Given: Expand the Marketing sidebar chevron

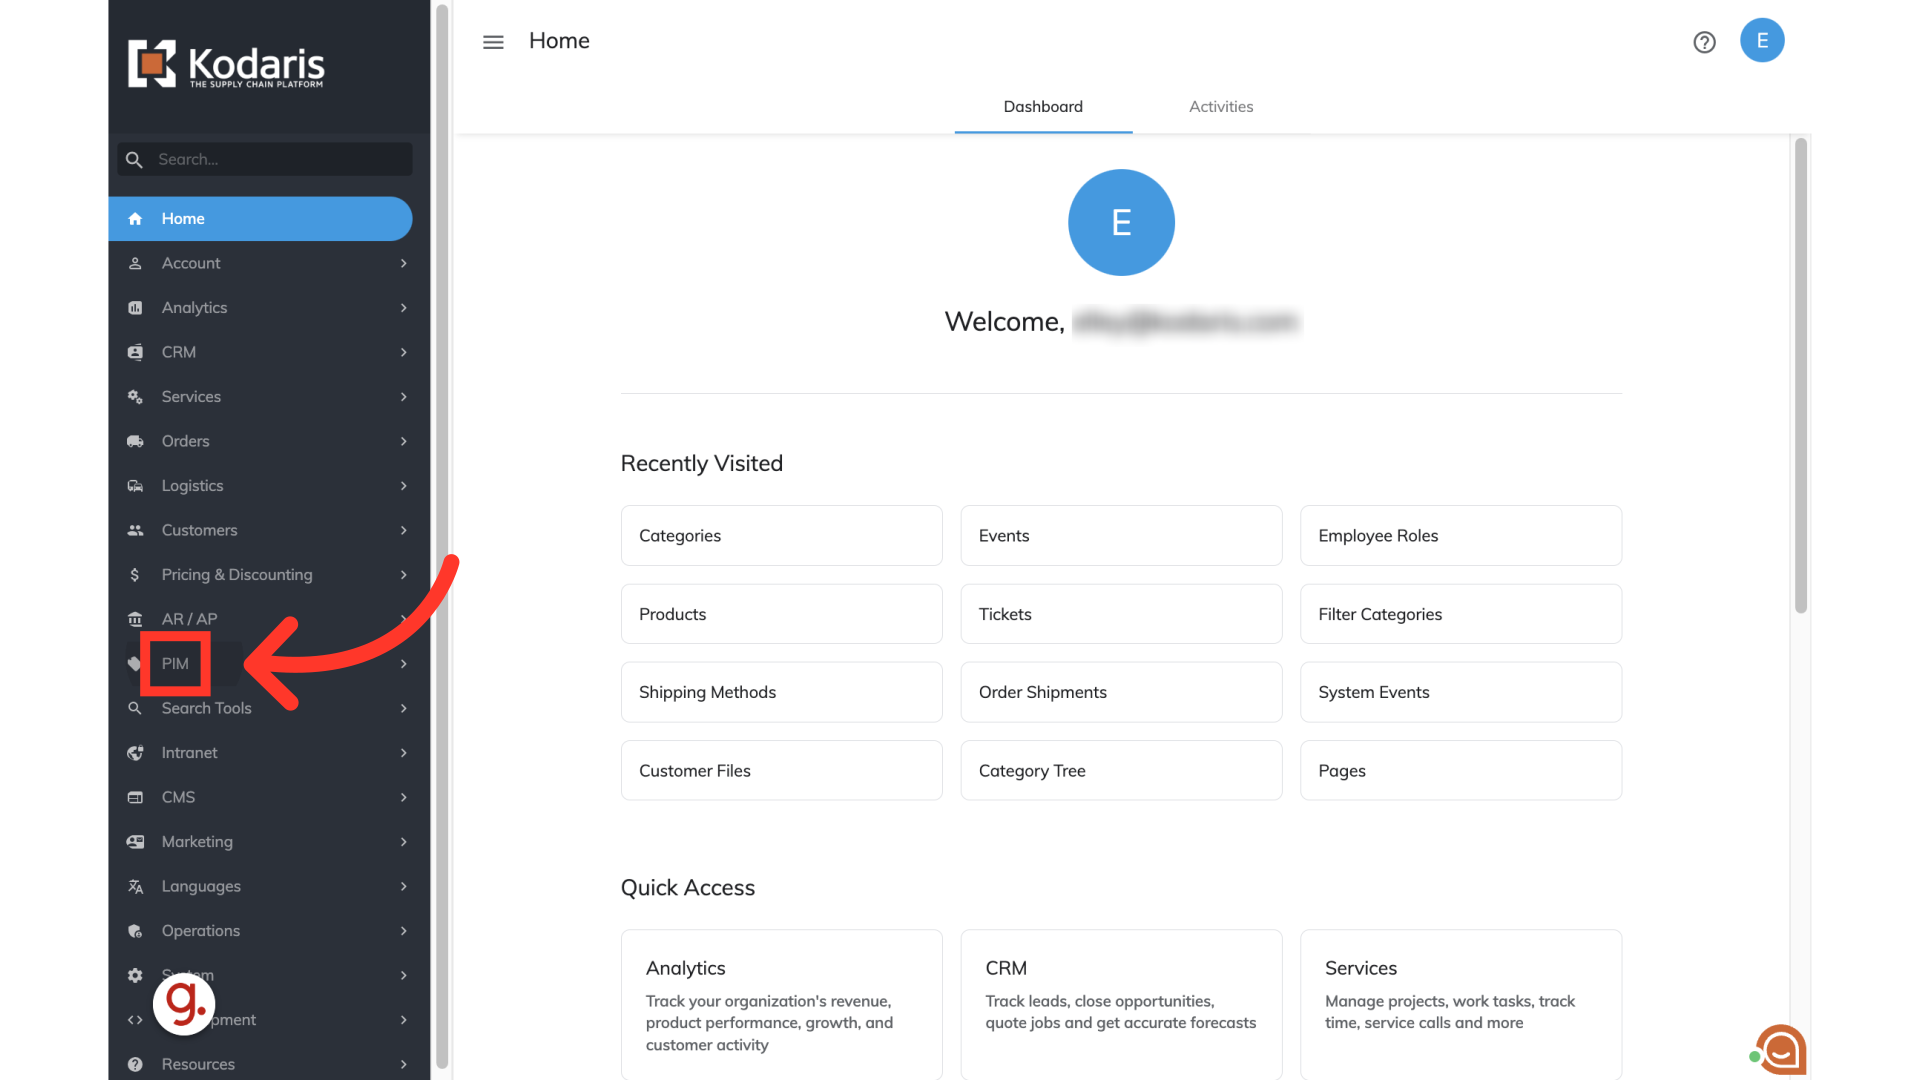Looking at the screenshot, I should click(x=403, y=842).
